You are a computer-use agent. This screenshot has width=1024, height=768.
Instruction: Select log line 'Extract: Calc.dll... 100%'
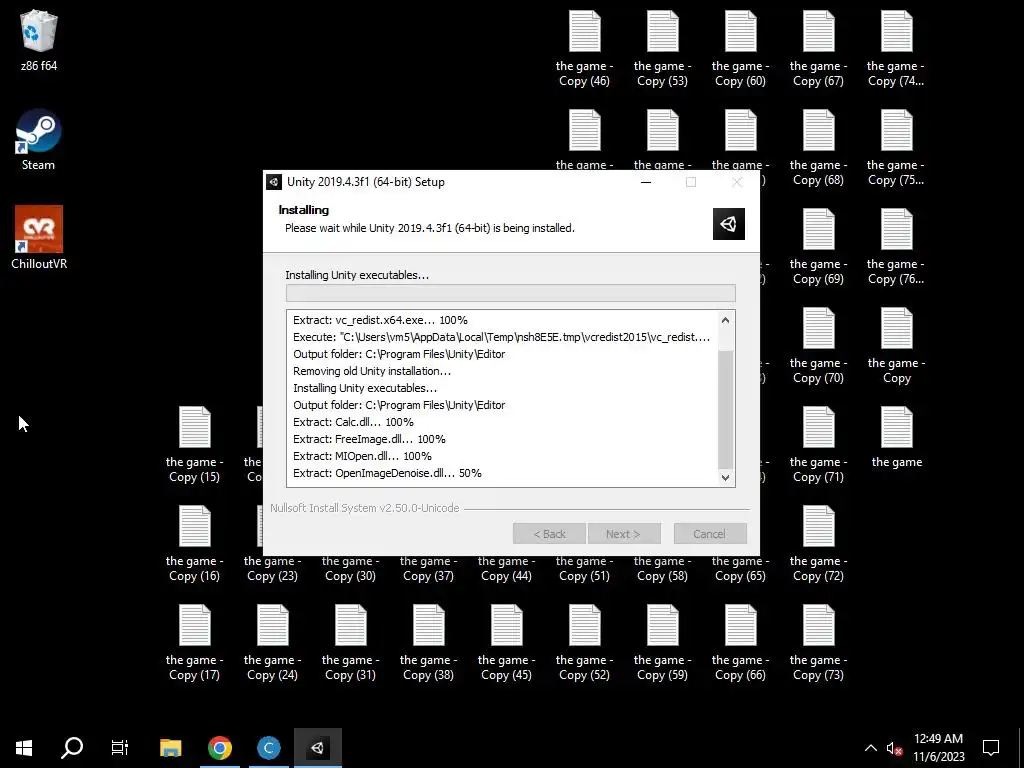pyautogui.click(x=353, y=422)
